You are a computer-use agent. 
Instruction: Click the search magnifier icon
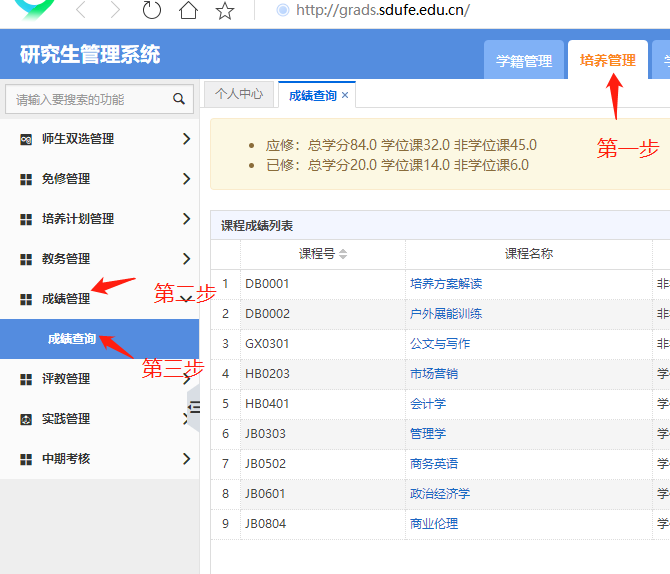tap(179, 99)
